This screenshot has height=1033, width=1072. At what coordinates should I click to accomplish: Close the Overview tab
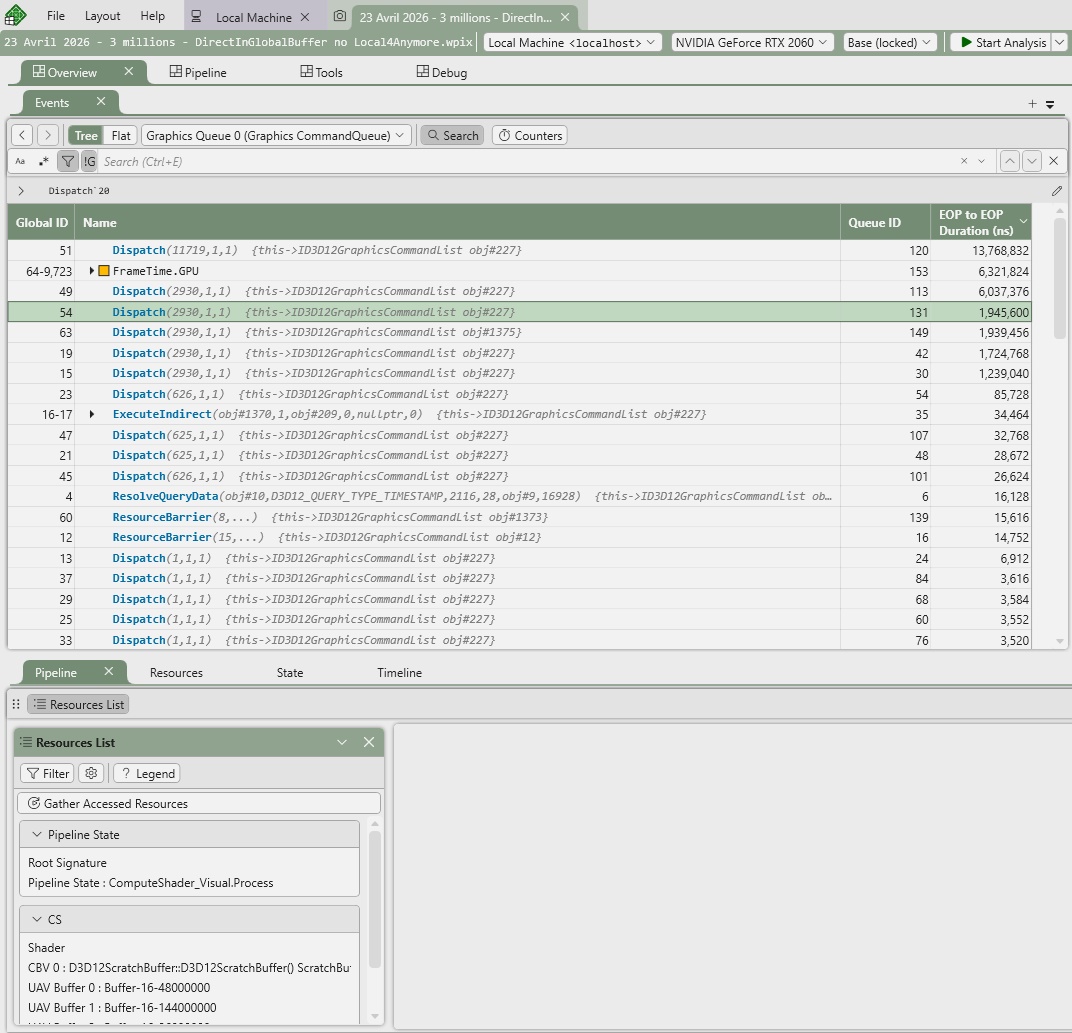[129, 71]
